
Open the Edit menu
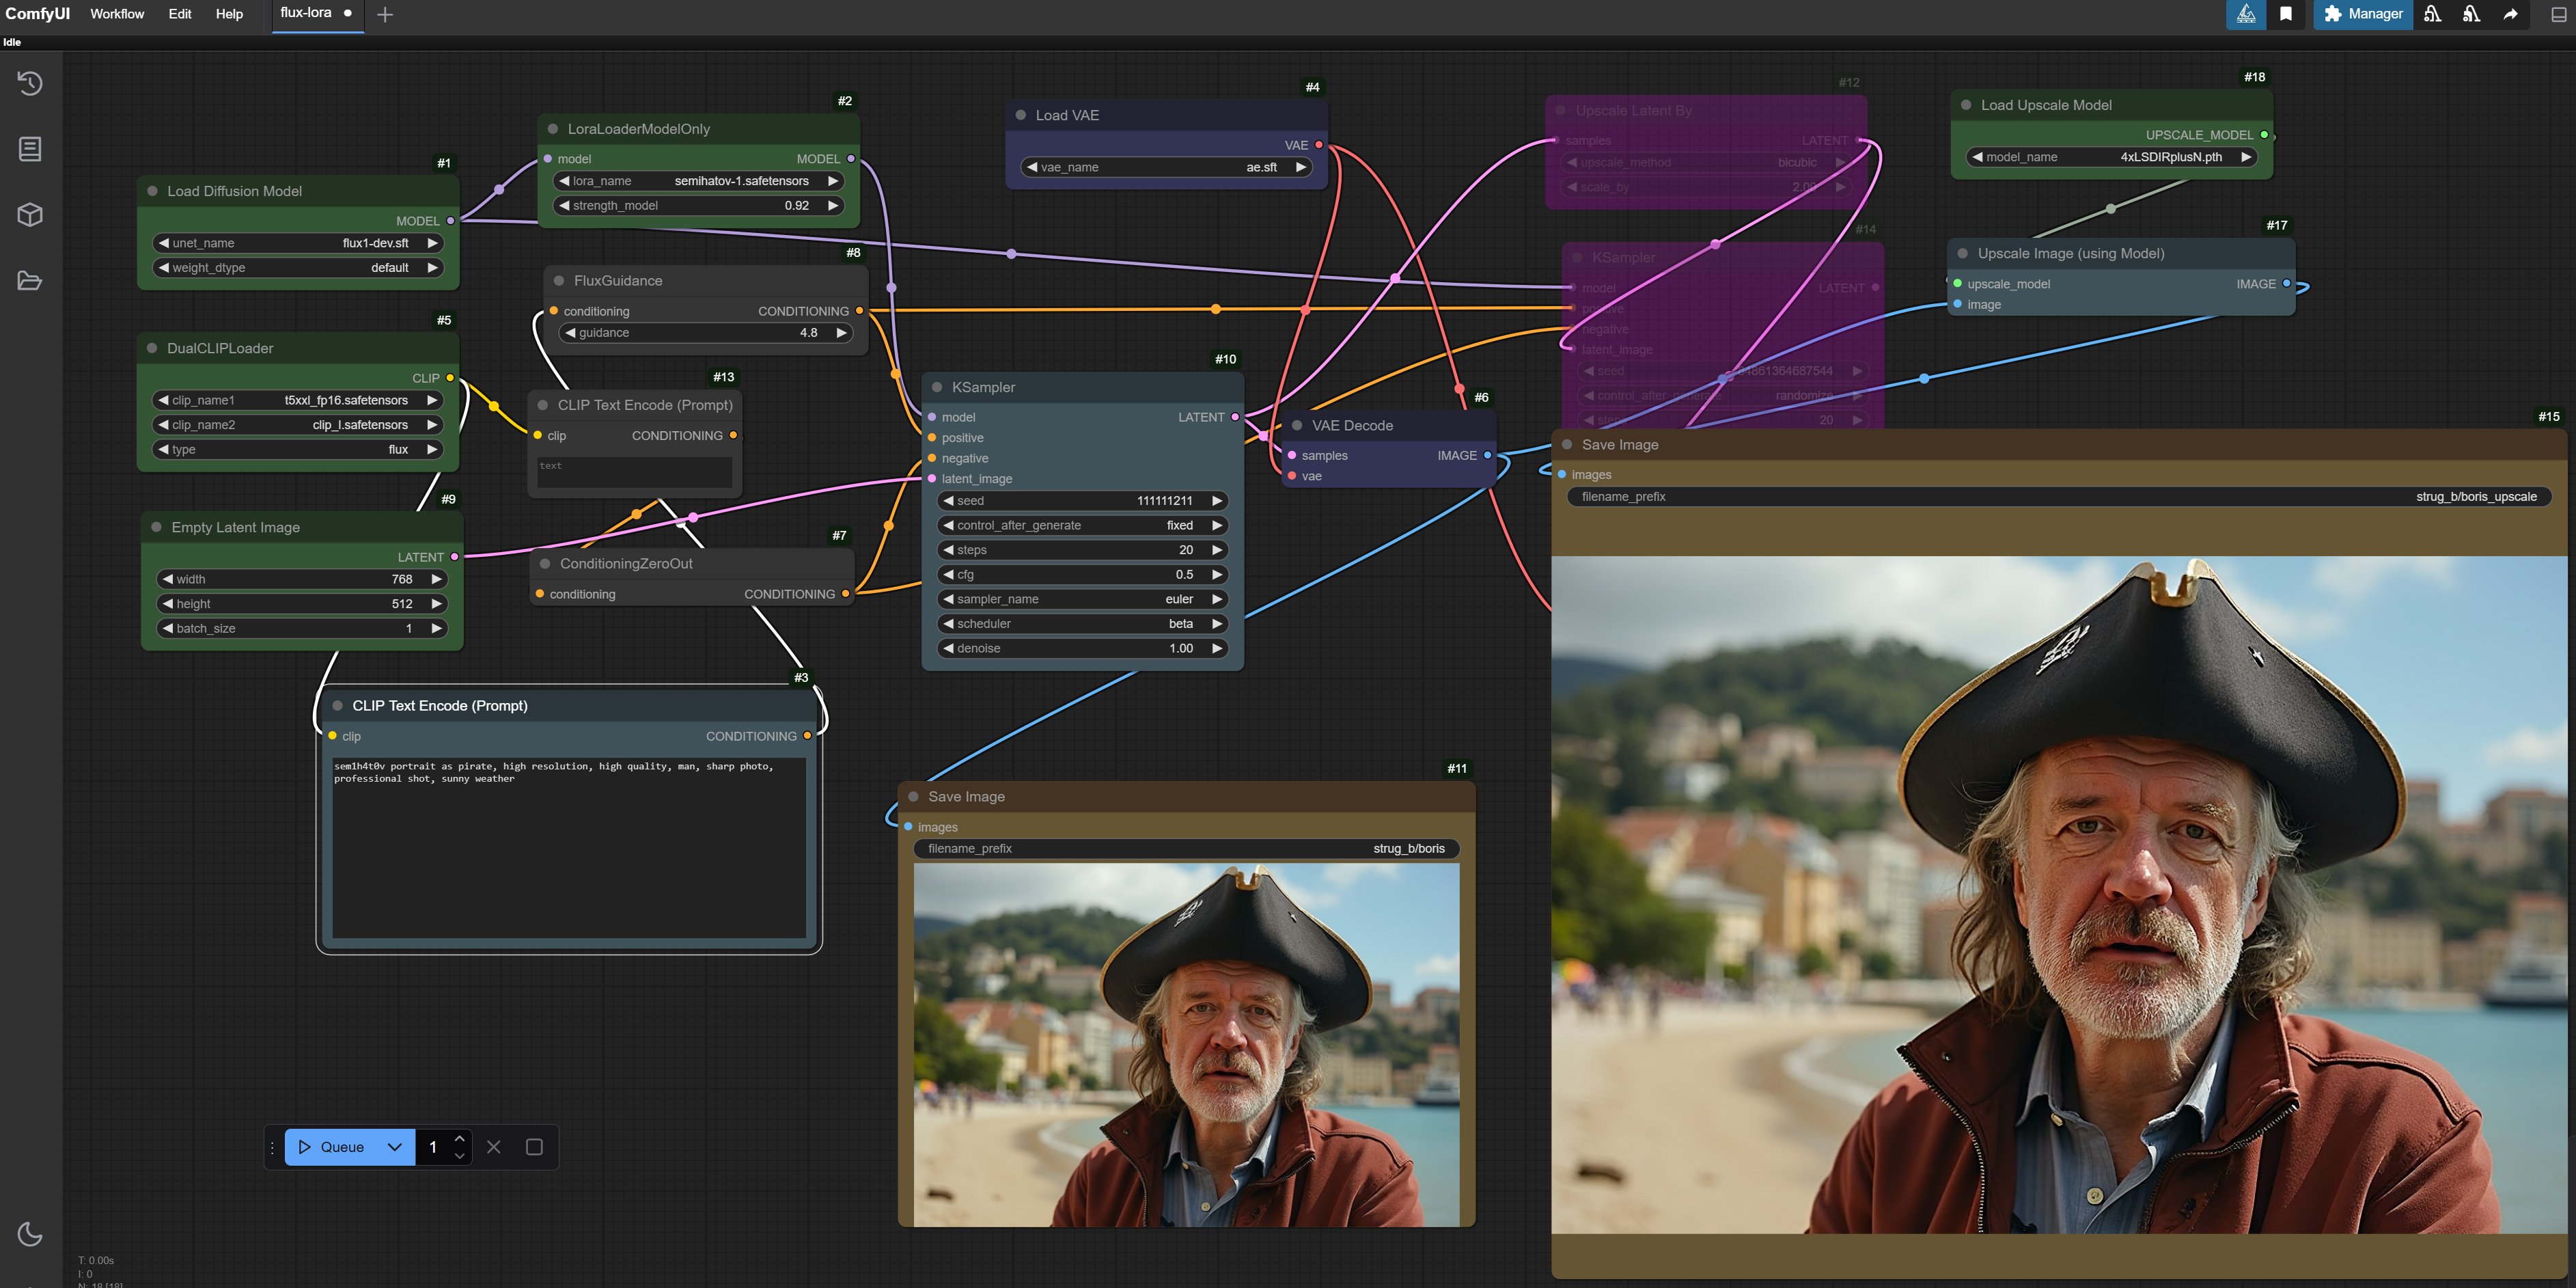pos(180,14)
